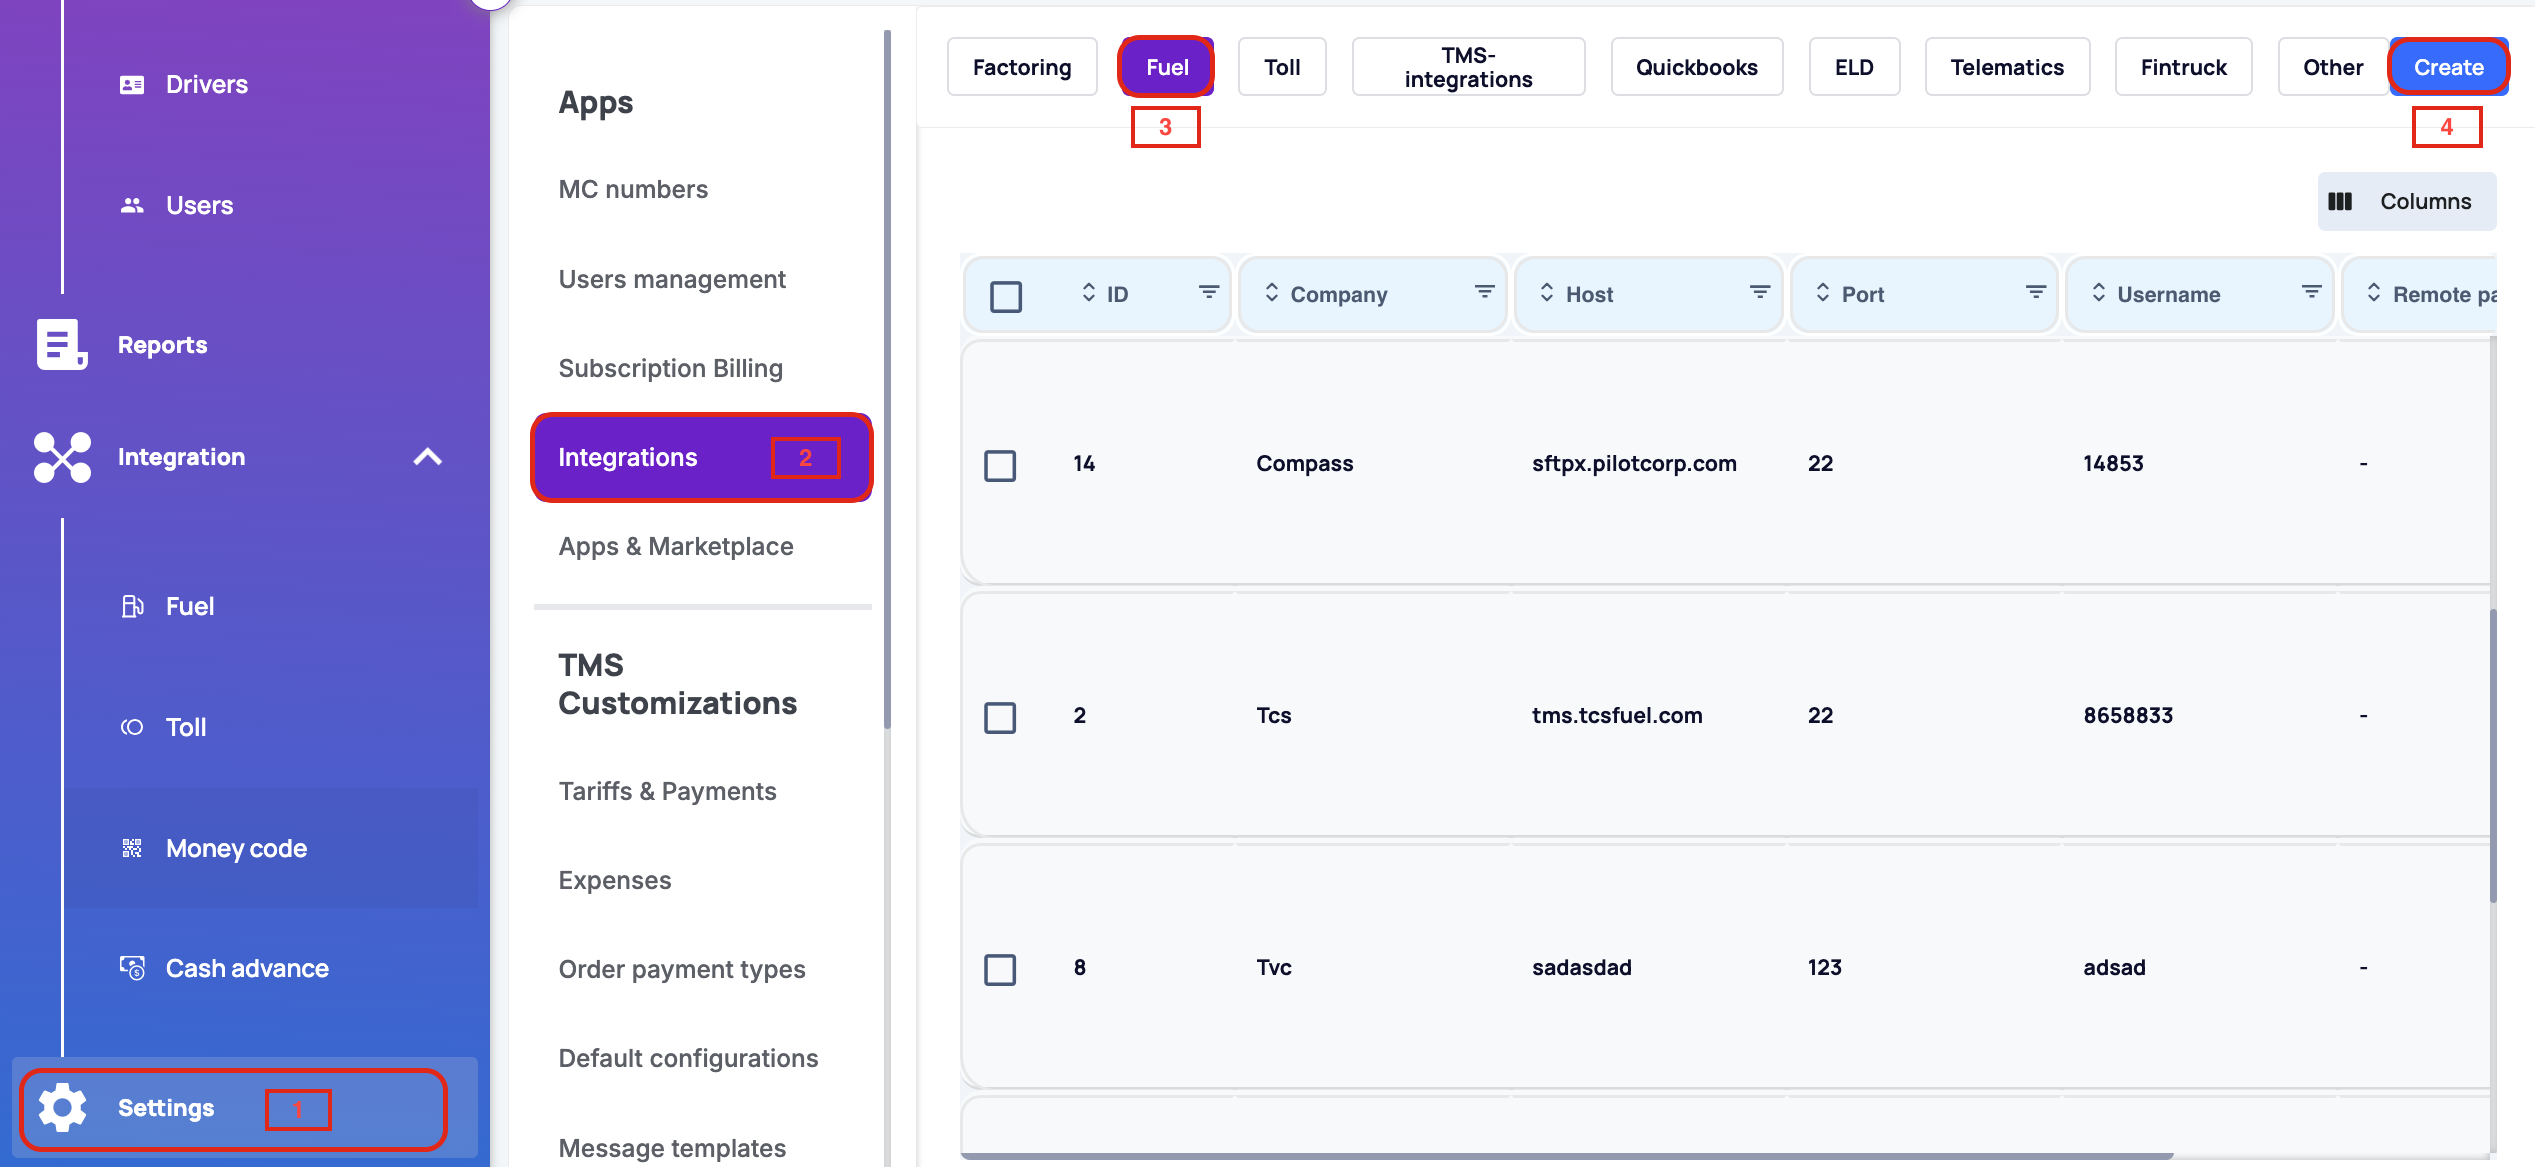Click the Integration network icon
Image resolution: width=2535 pixels, height=1167 pixels.
tap(62, 457)
